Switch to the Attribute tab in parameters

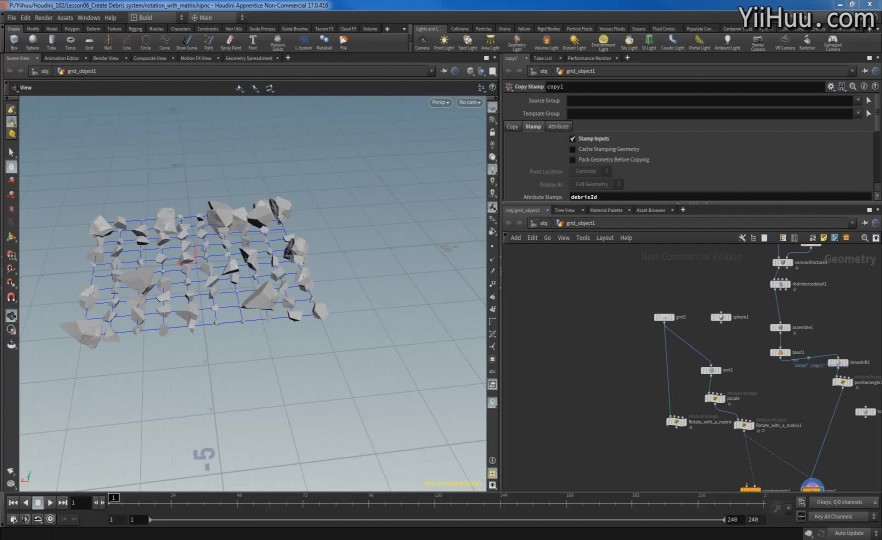coord(559,127)
